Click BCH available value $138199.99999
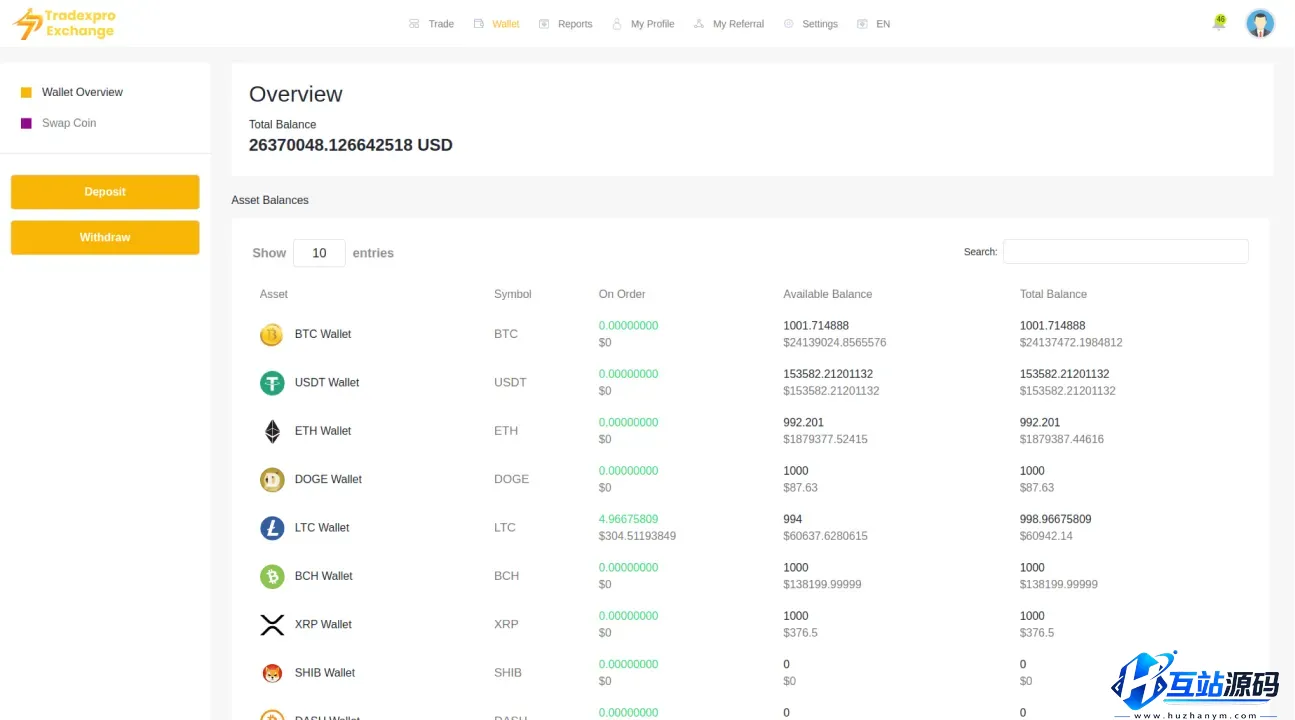Screen dimensions: 1295x720 (x=822, y=584)
